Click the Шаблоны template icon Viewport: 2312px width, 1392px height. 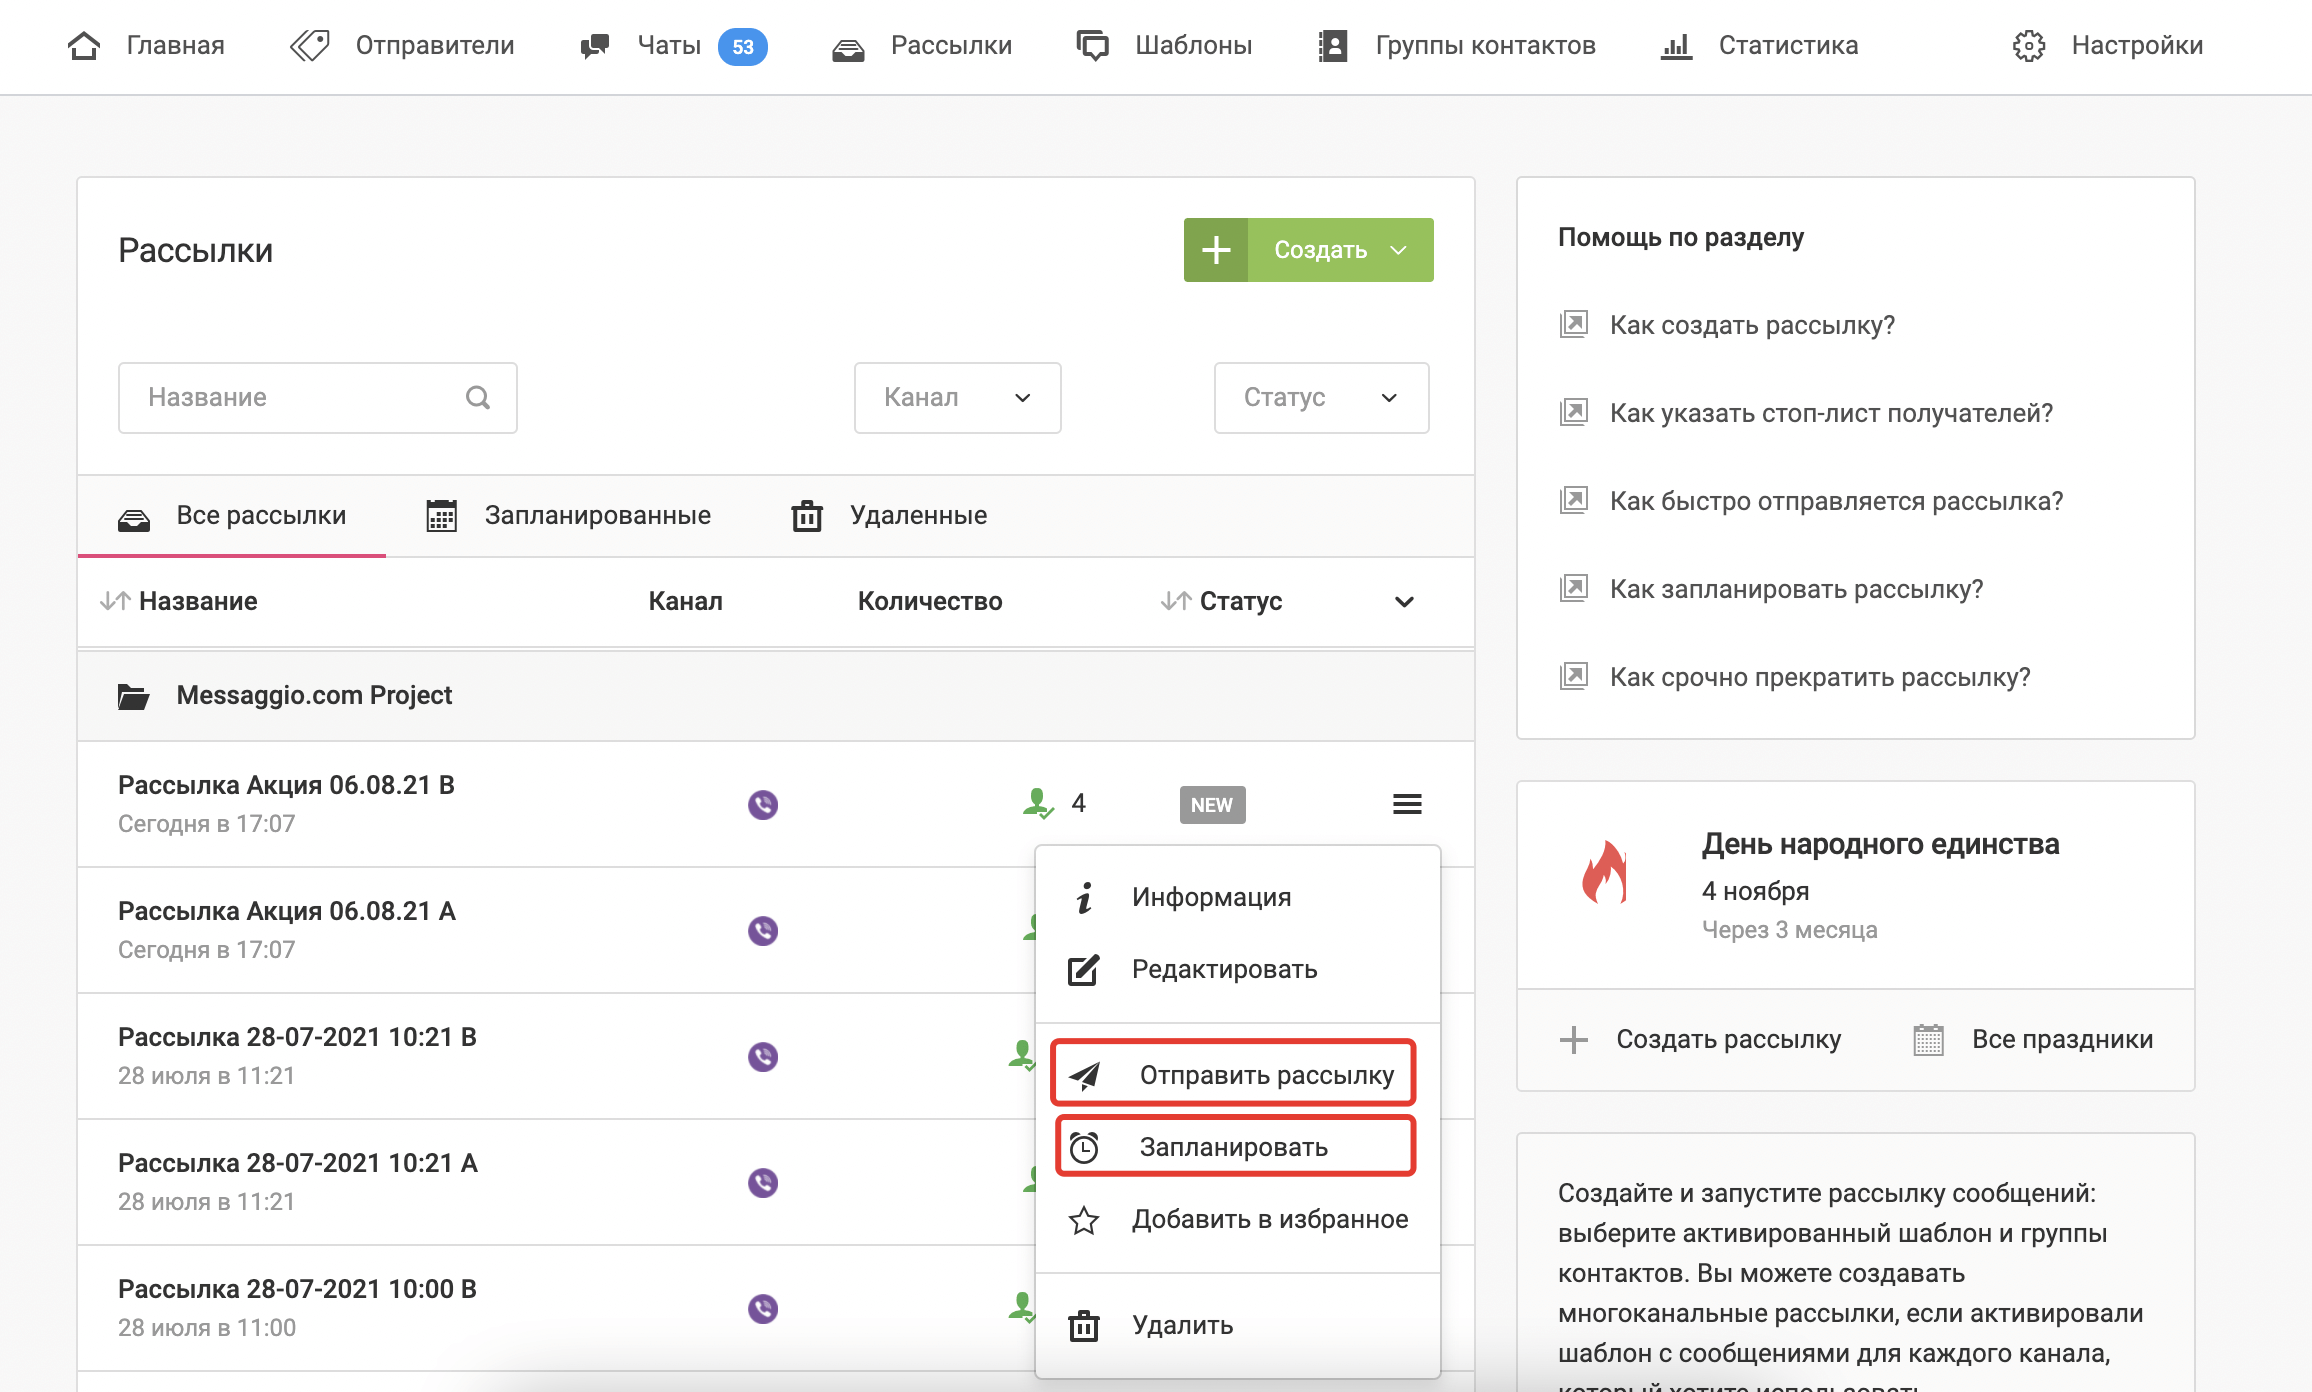(1092, 46)
